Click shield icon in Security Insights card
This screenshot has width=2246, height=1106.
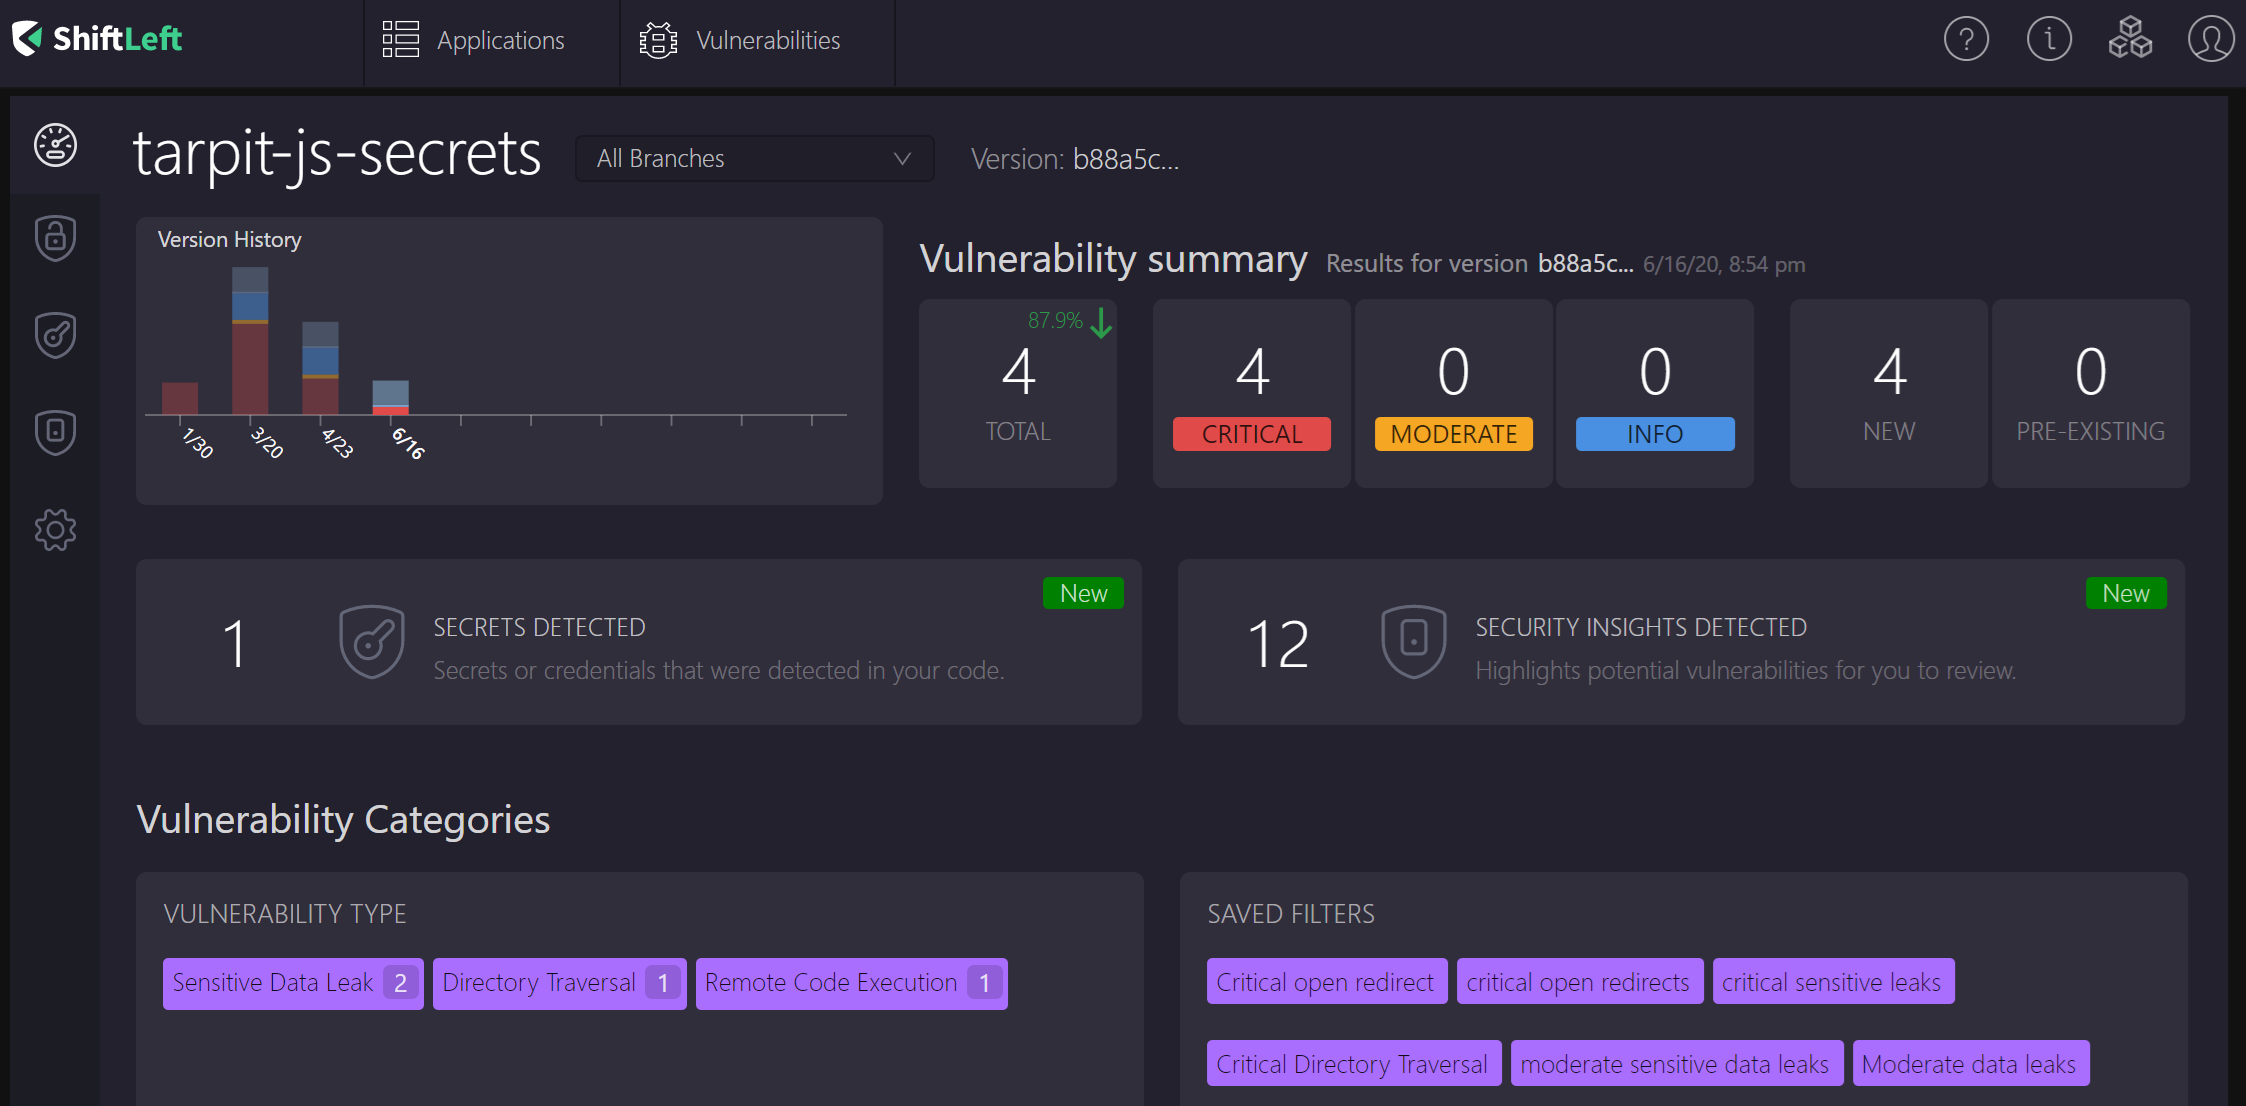pos(1414,642)
